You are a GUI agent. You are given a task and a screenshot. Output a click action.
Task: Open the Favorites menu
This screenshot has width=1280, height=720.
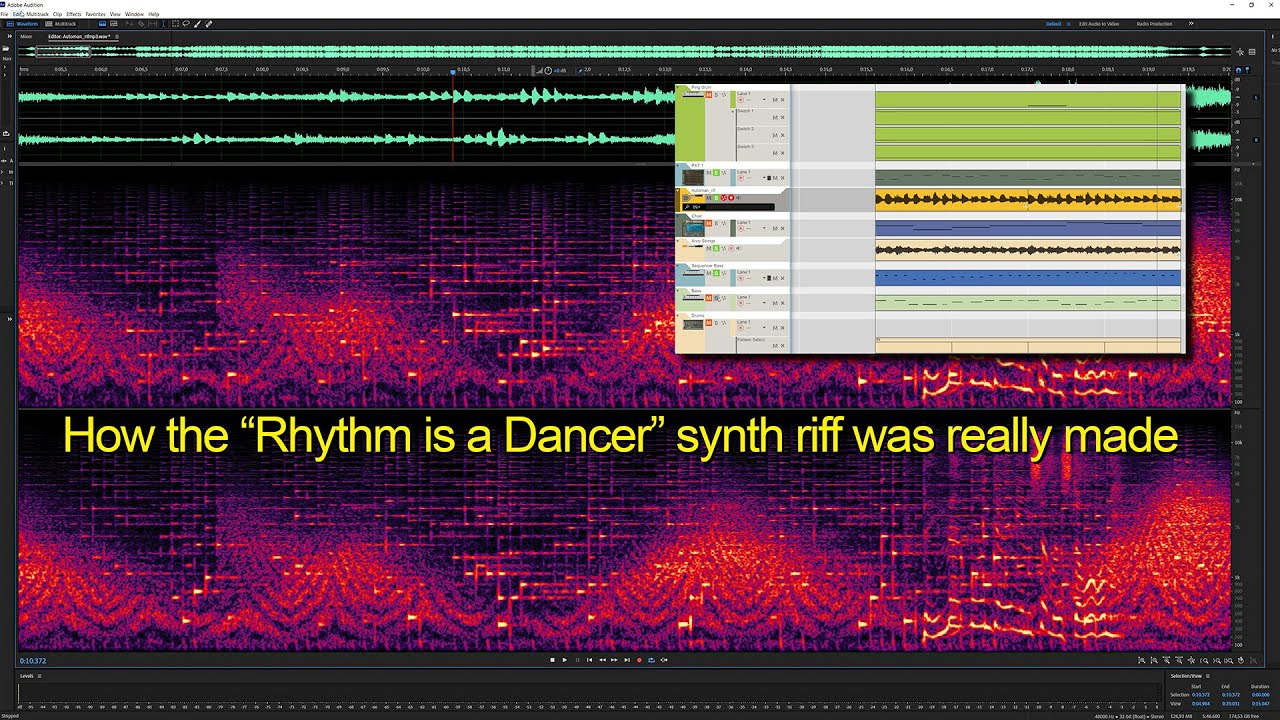[x=95, y=14]
